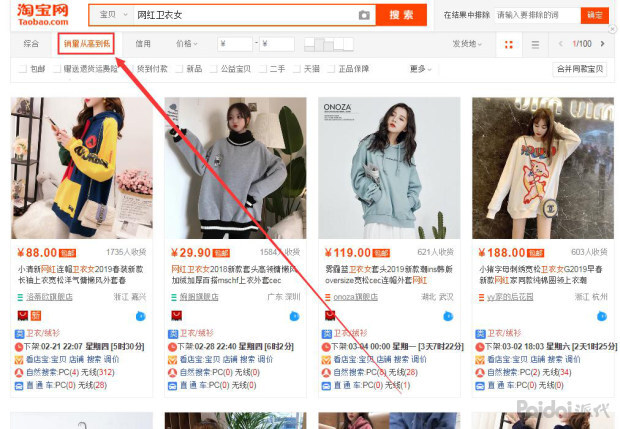
Task: Open the 洛蒂欧旗舰店 store link
Action: click(49, 297)
